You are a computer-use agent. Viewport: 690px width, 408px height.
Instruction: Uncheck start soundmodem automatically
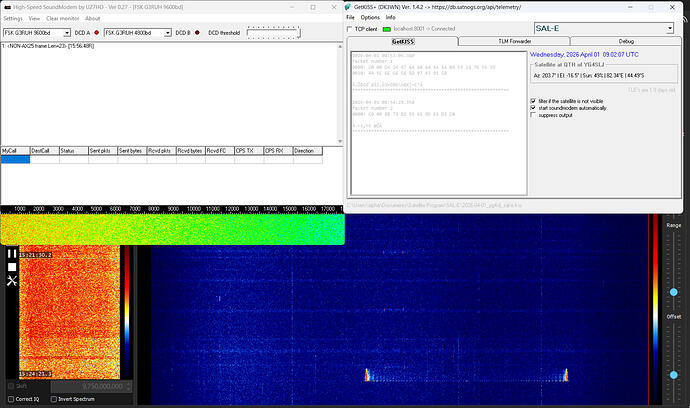click(533, 108)
